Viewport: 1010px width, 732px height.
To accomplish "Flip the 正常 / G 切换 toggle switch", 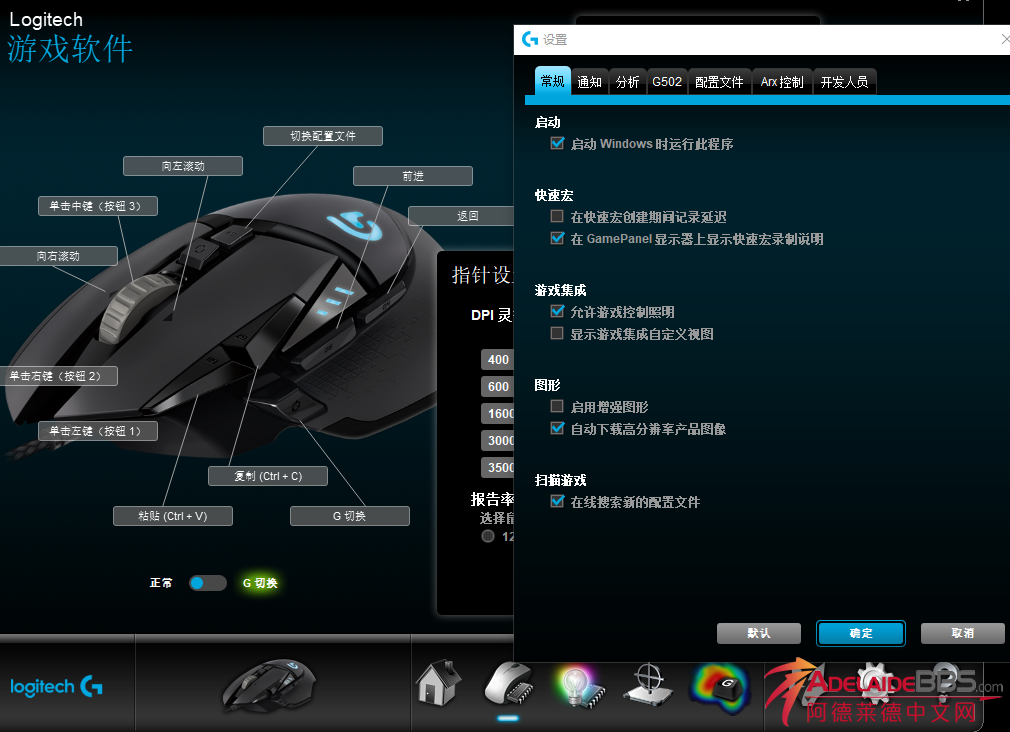I will tap(207, 581).
